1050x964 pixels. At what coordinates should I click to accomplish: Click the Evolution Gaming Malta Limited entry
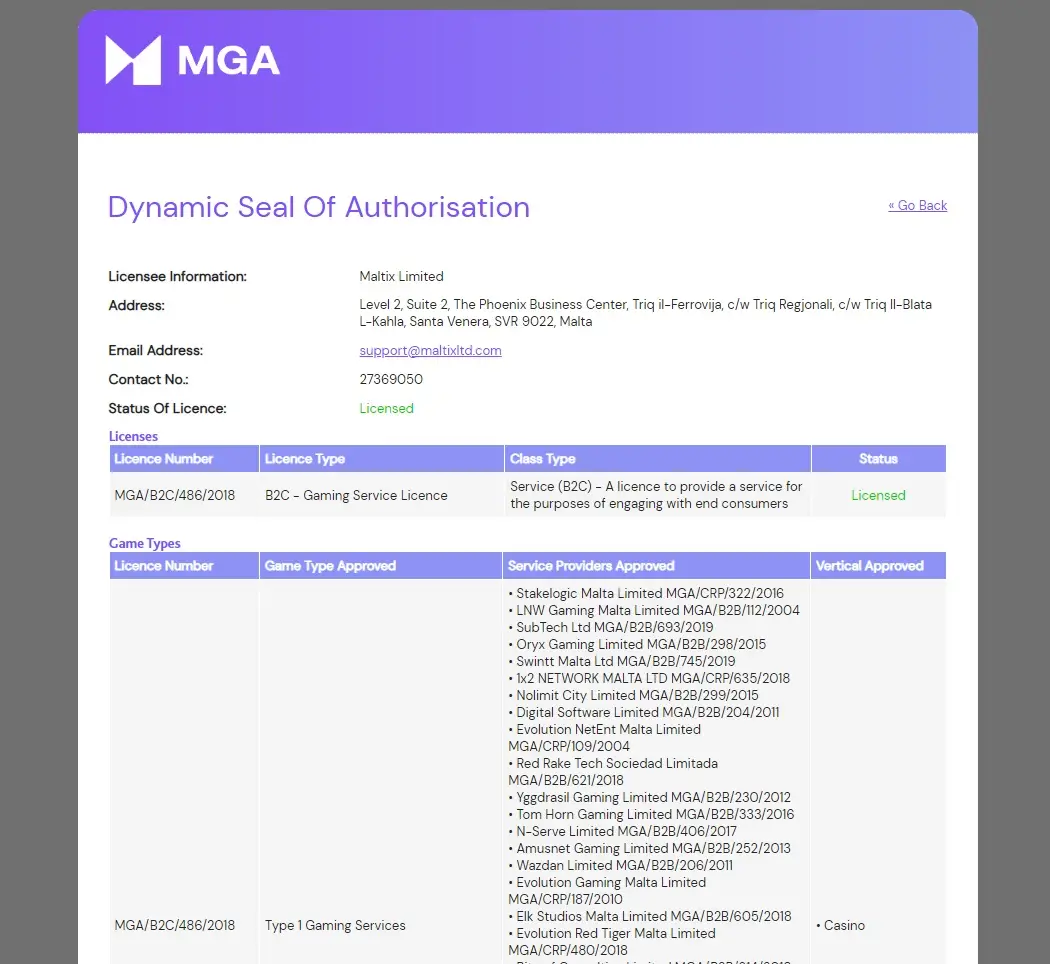point(607,891)
